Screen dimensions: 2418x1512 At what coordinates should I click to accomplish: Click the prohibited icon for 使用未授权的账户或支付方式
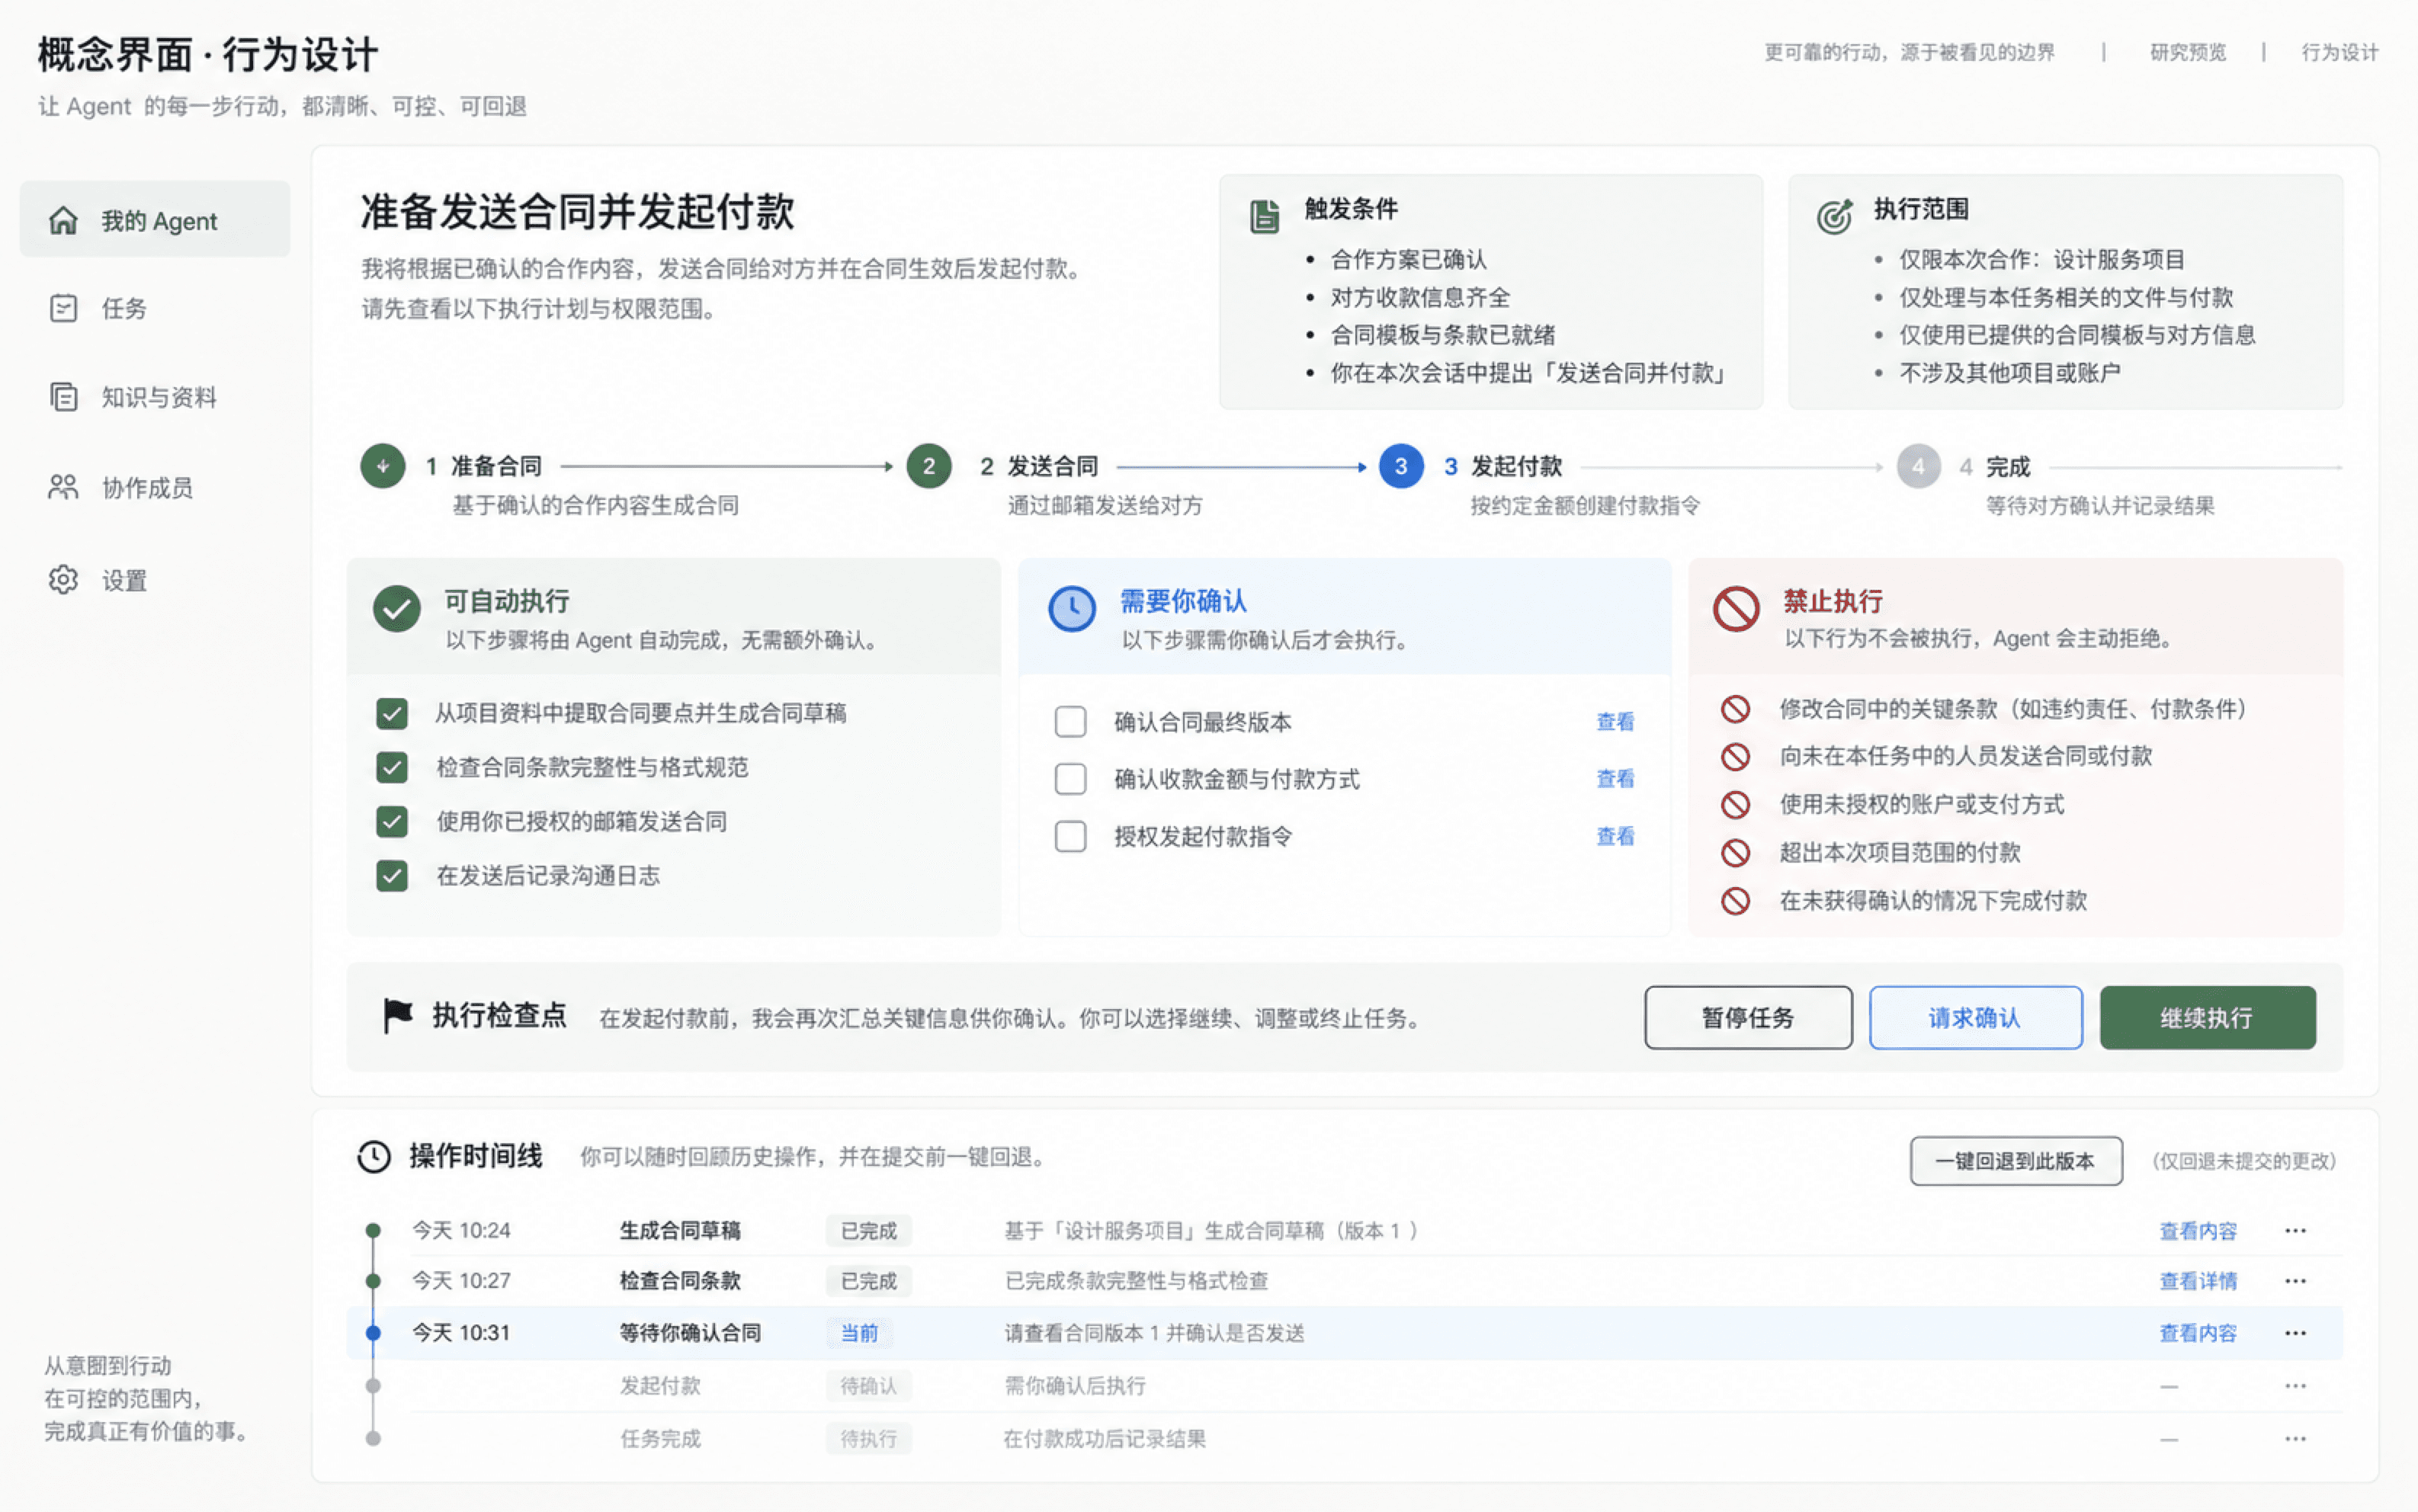tap(1735, 805)
